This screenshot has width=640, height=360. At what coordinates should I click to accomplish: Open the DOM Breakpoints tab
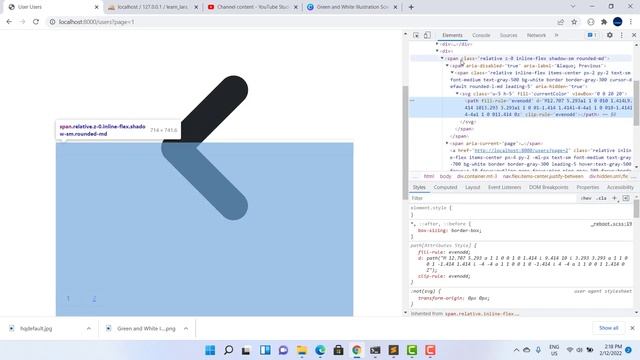click(x=549, y=187)
